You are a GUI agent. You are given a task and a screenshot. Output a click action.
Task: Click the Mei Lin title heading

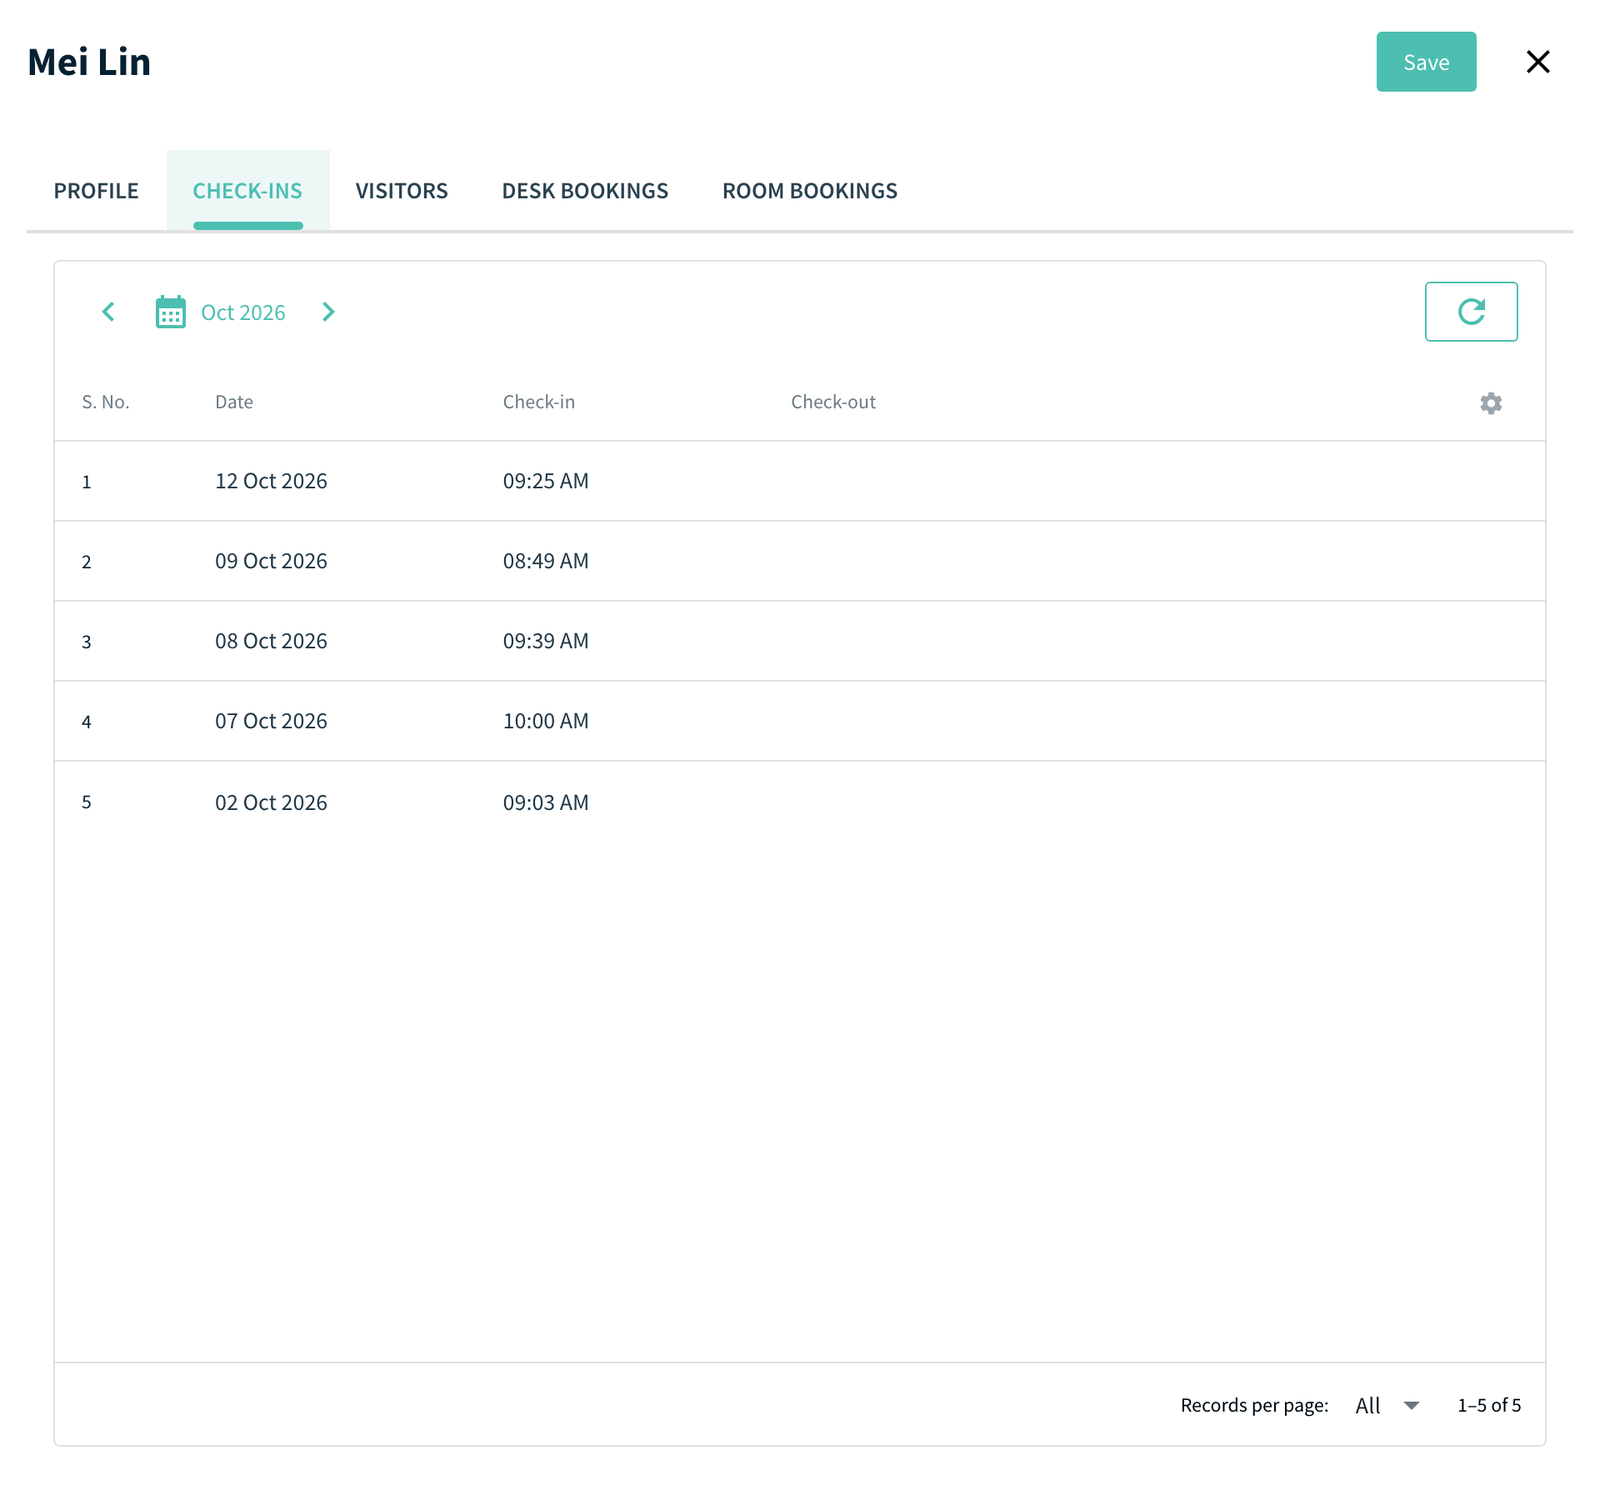(x=89, y=62)
